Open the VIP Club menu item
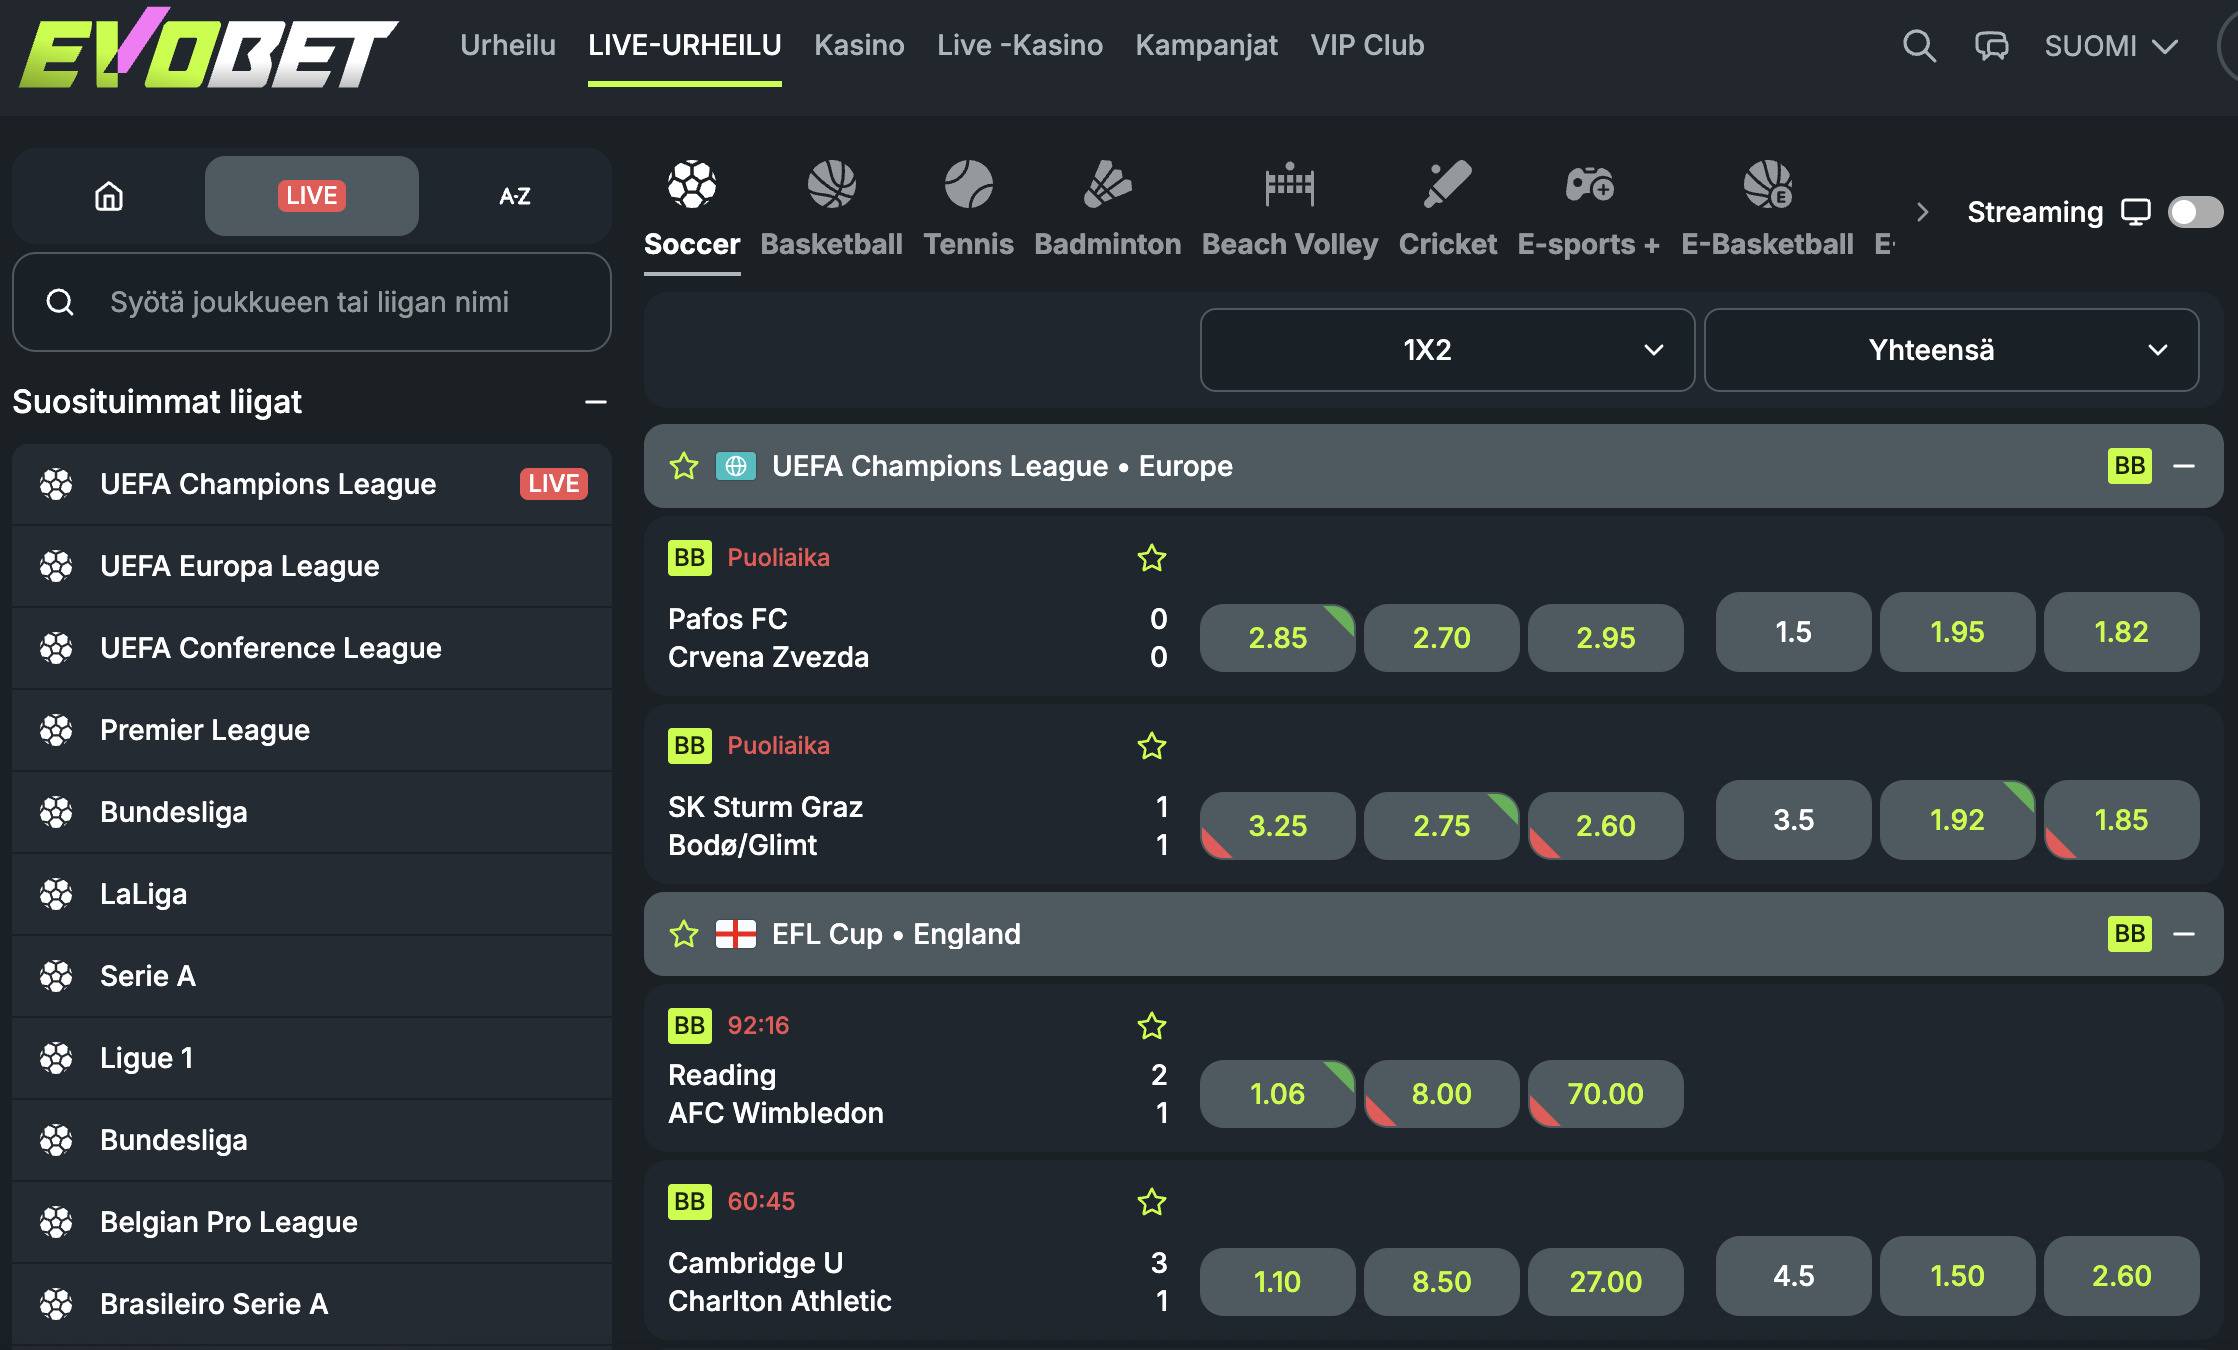2238x1350 pixels. [x=1367, y=45]
